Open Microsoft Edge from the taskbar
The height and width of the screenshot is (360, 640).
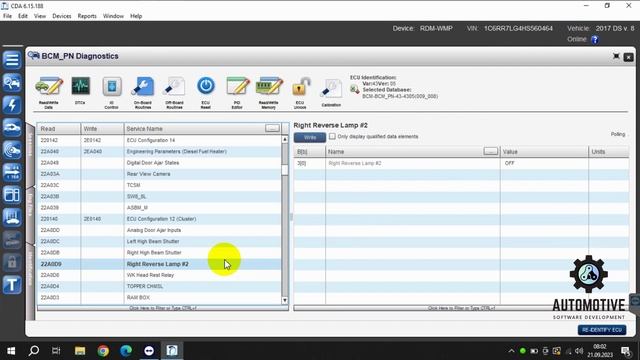point(126,351)
